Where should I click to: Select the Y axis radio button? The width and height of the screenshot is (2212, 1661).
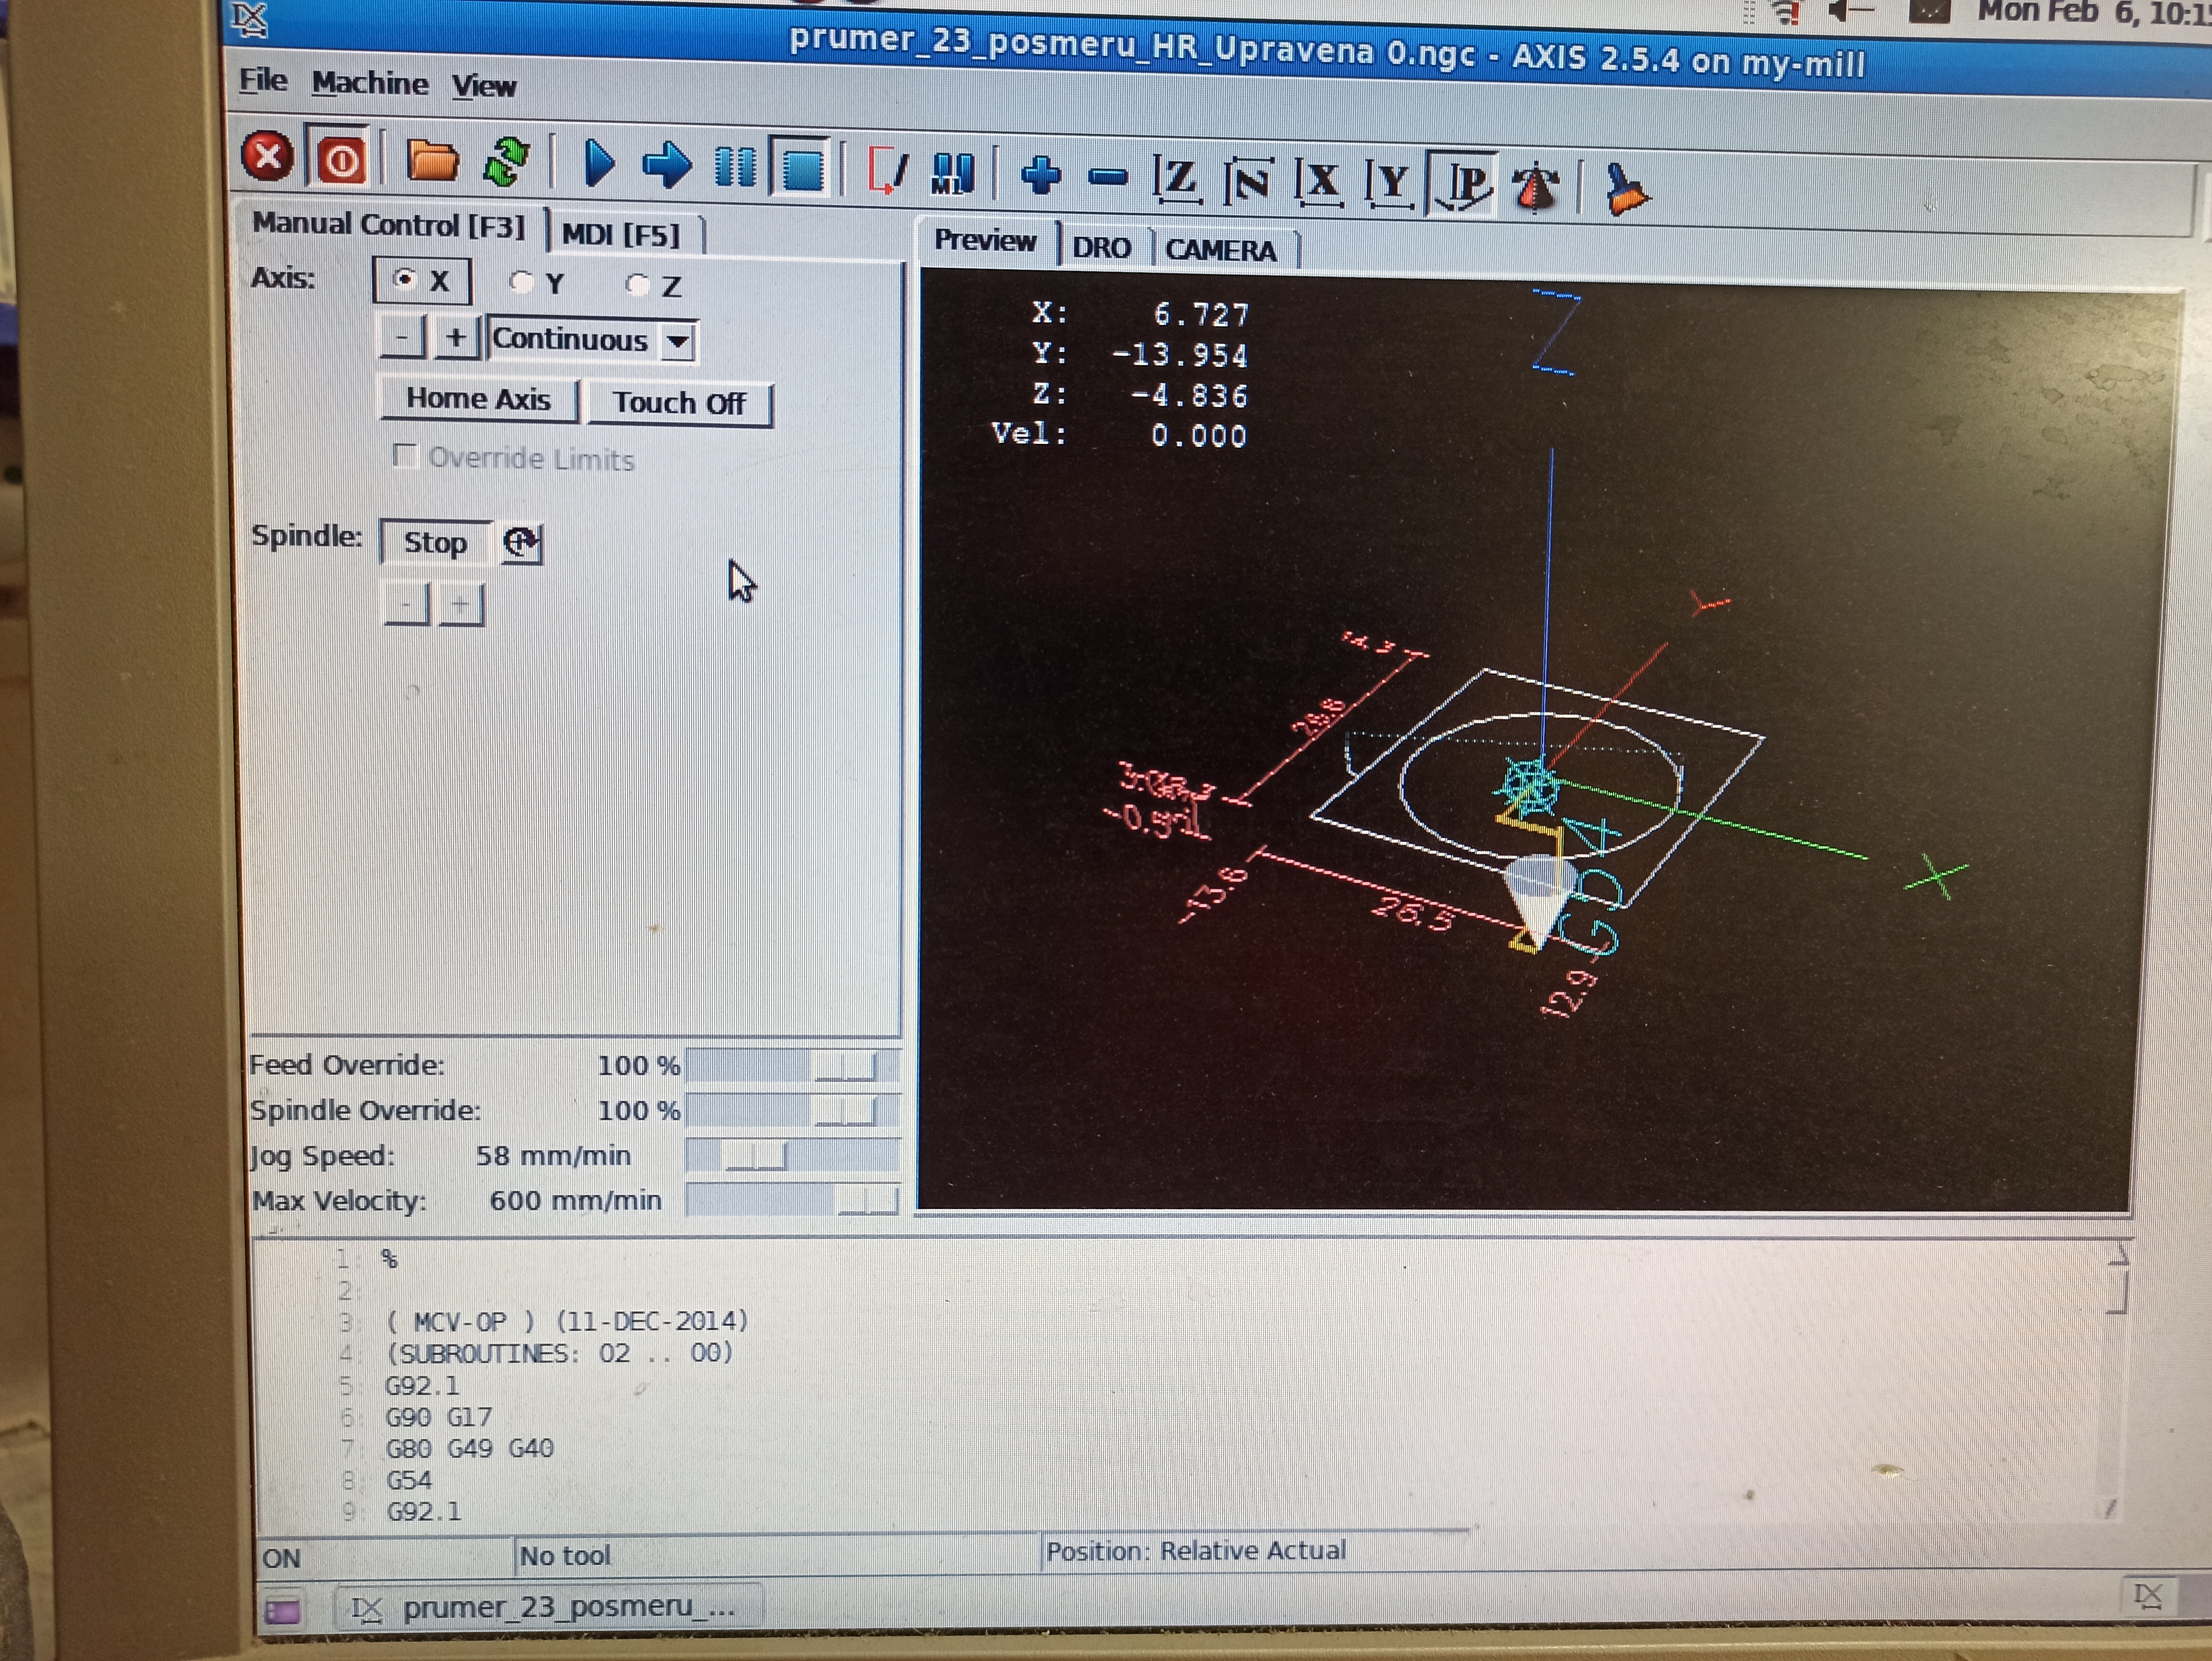pyautogui.click(x=521, y=283)
